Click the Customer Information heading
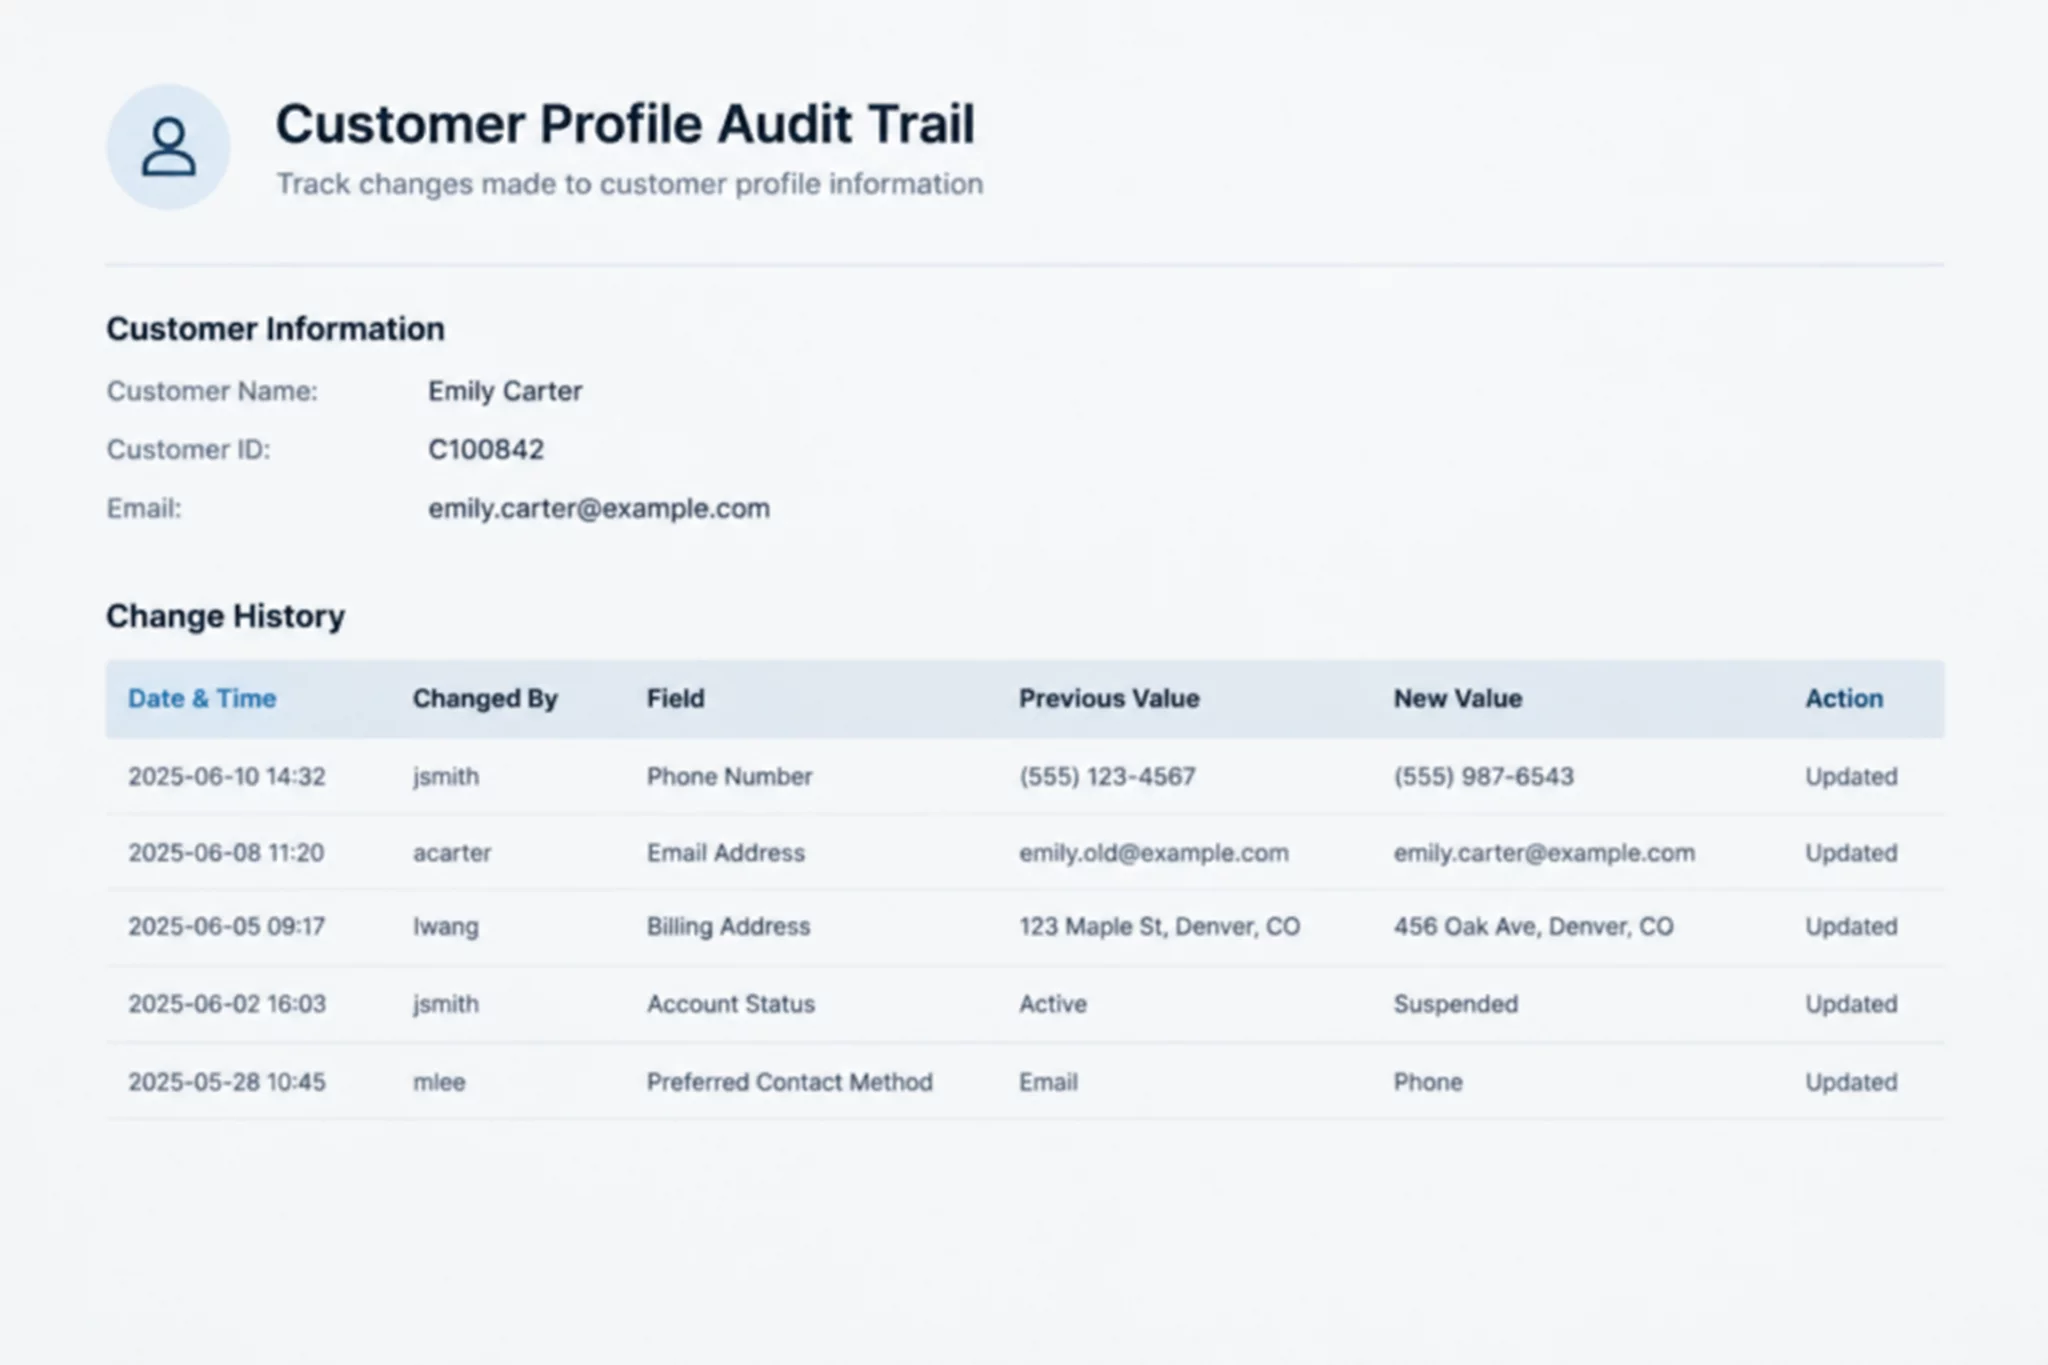The width and height of the screenshot is (2048, 1365). tap(276, 329)
